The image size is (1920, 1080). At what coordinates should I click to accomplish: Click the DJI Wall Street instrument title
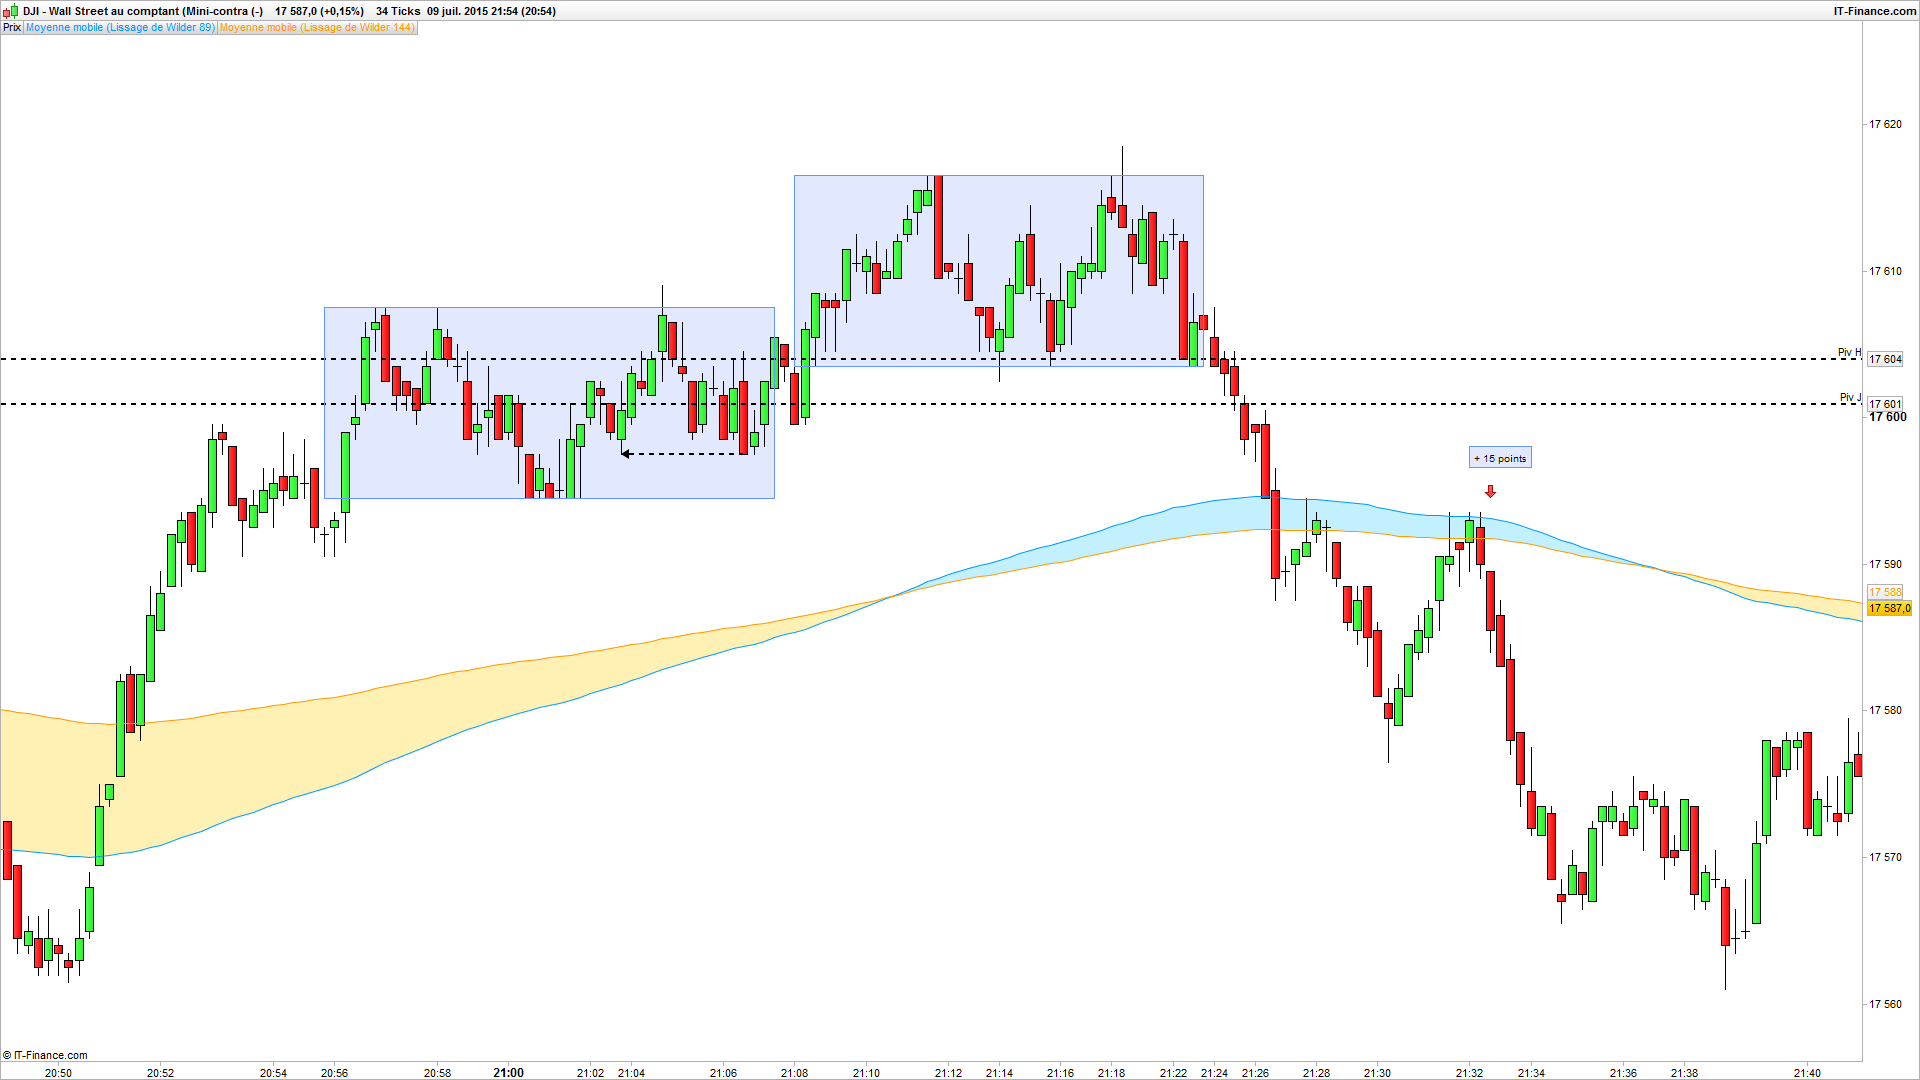(143, 11)
